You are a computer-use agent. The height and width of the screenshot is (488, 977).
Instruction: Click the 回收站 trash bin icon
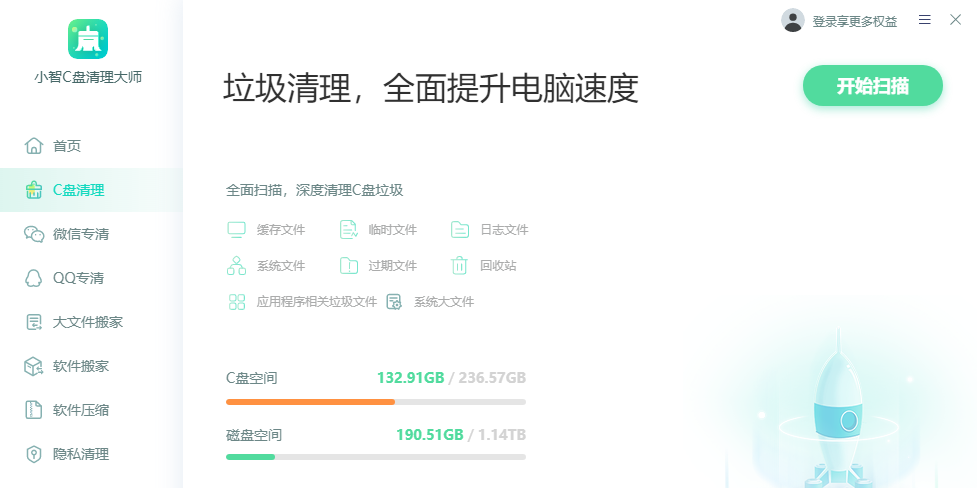pos(459,266)
